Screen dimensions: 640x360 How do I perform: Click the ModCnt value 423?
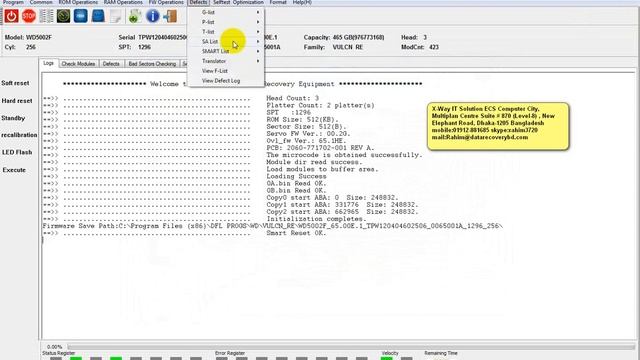[x=434, y=47]
